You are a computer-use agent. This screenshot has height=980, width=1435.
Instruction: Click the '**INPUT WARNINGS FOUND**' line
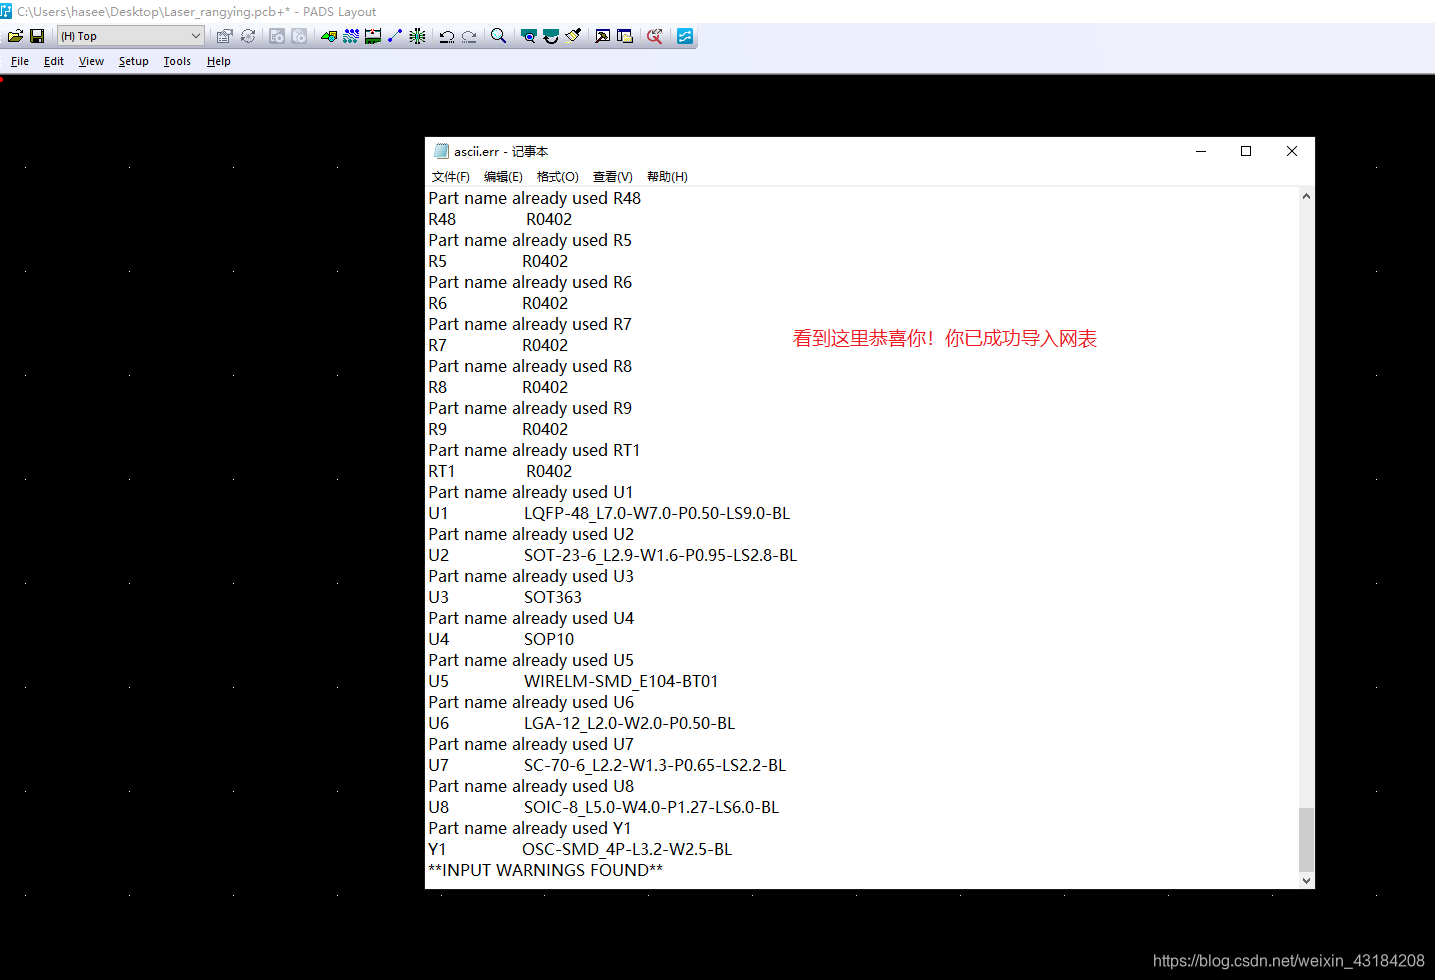pyautogui.click(x=546, y=870)
